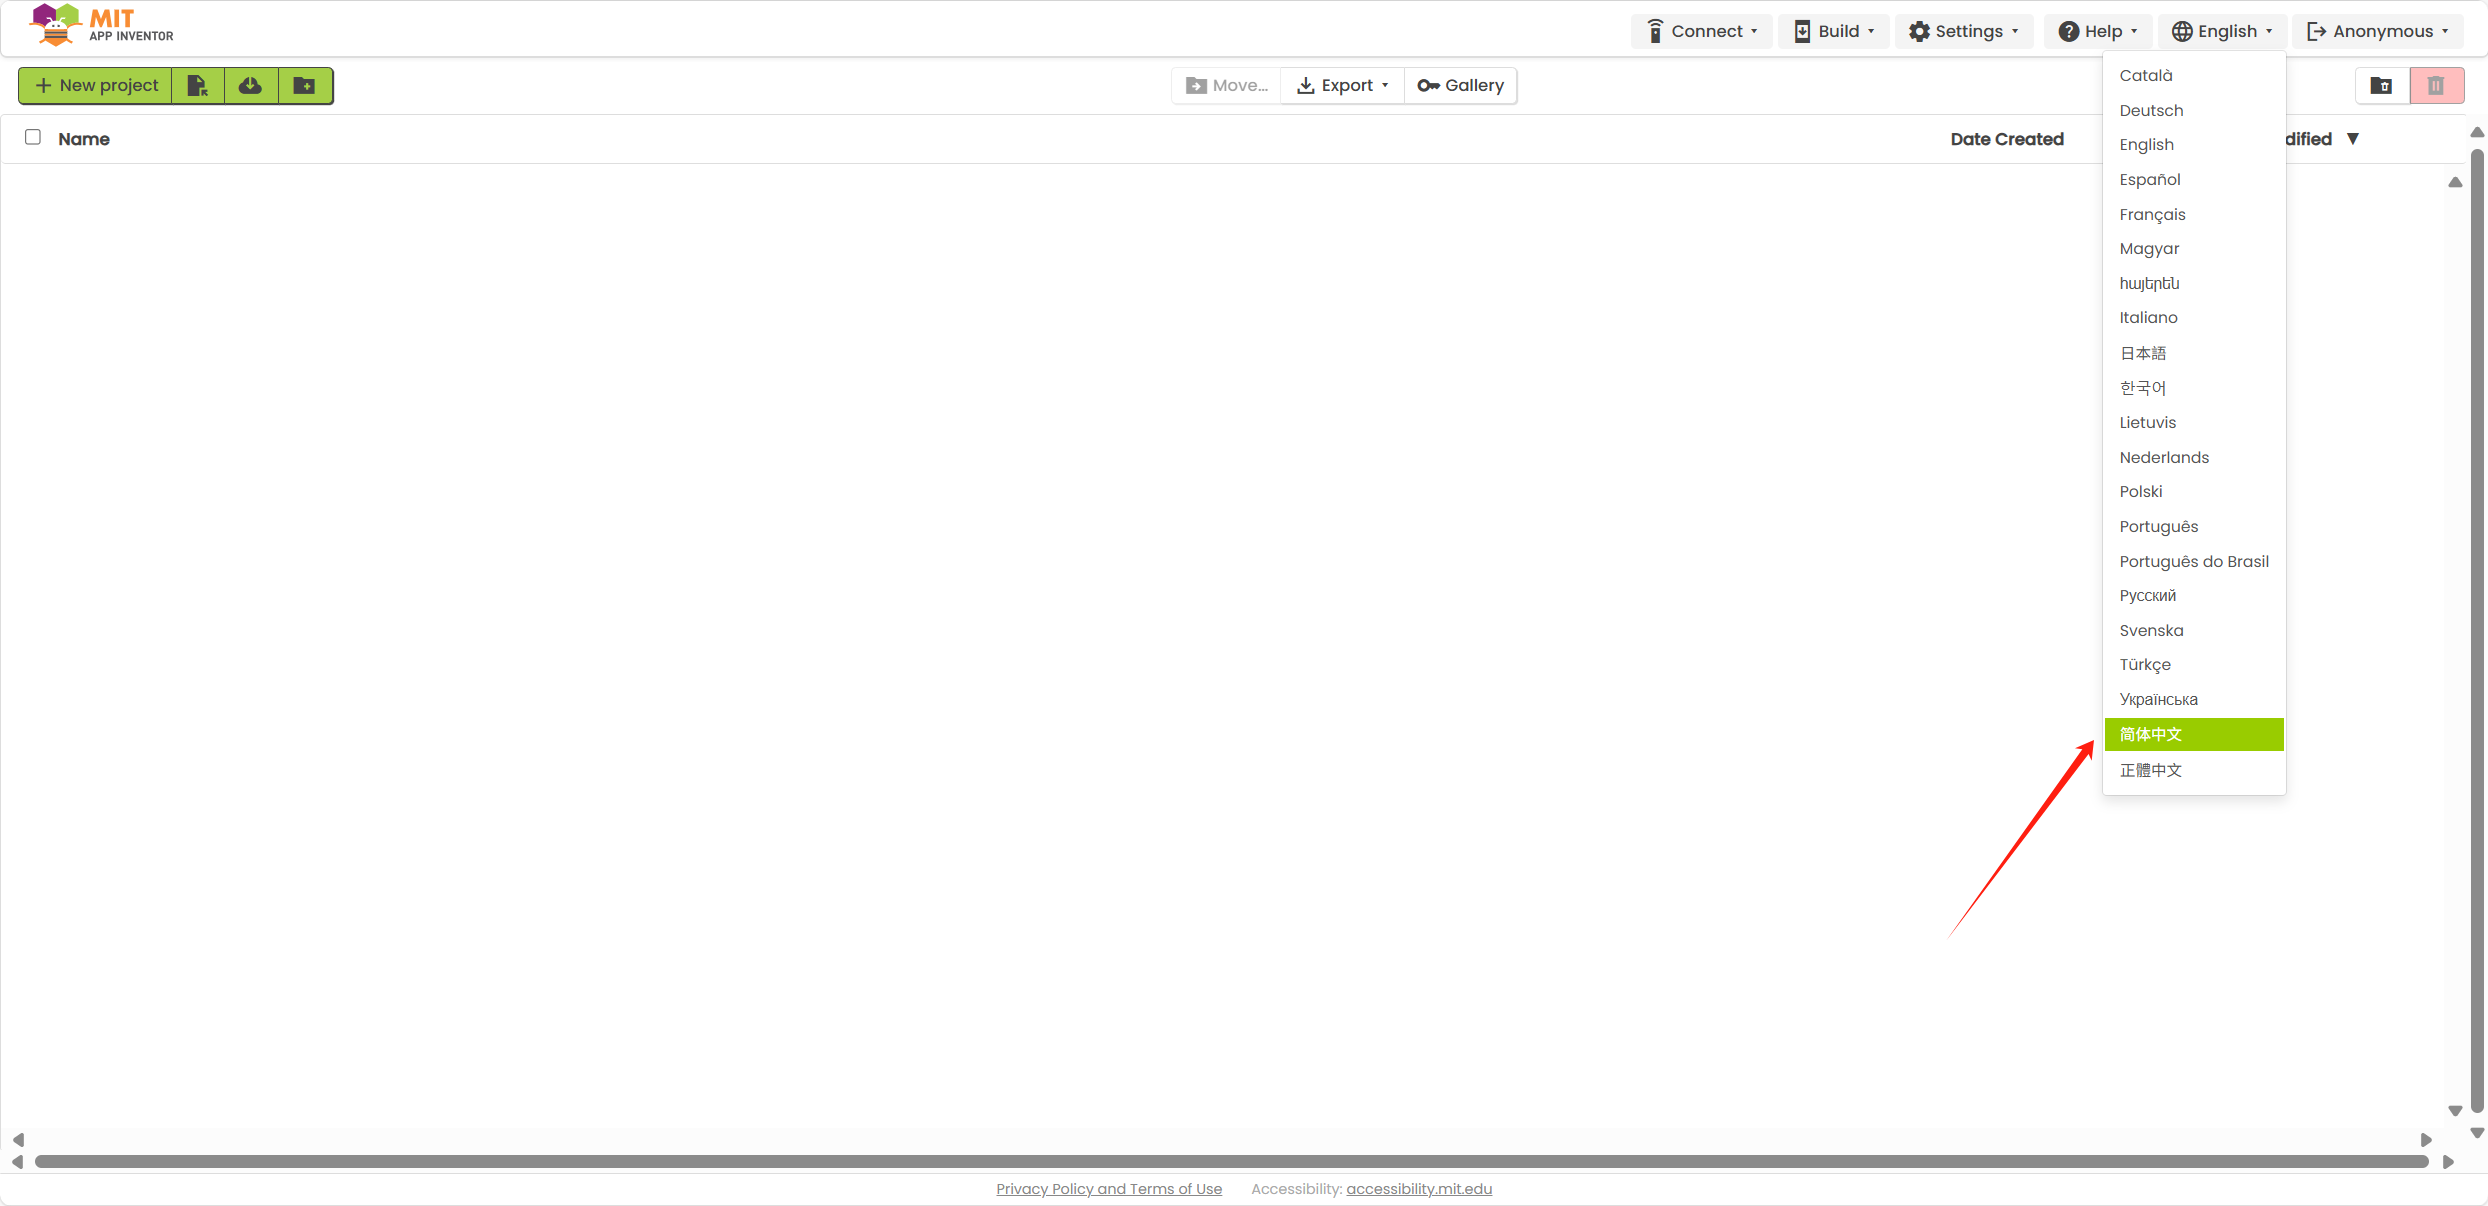Expand the Build dropdown menu
This screenshot has height=1206, width=2488.
(1834, 31)
